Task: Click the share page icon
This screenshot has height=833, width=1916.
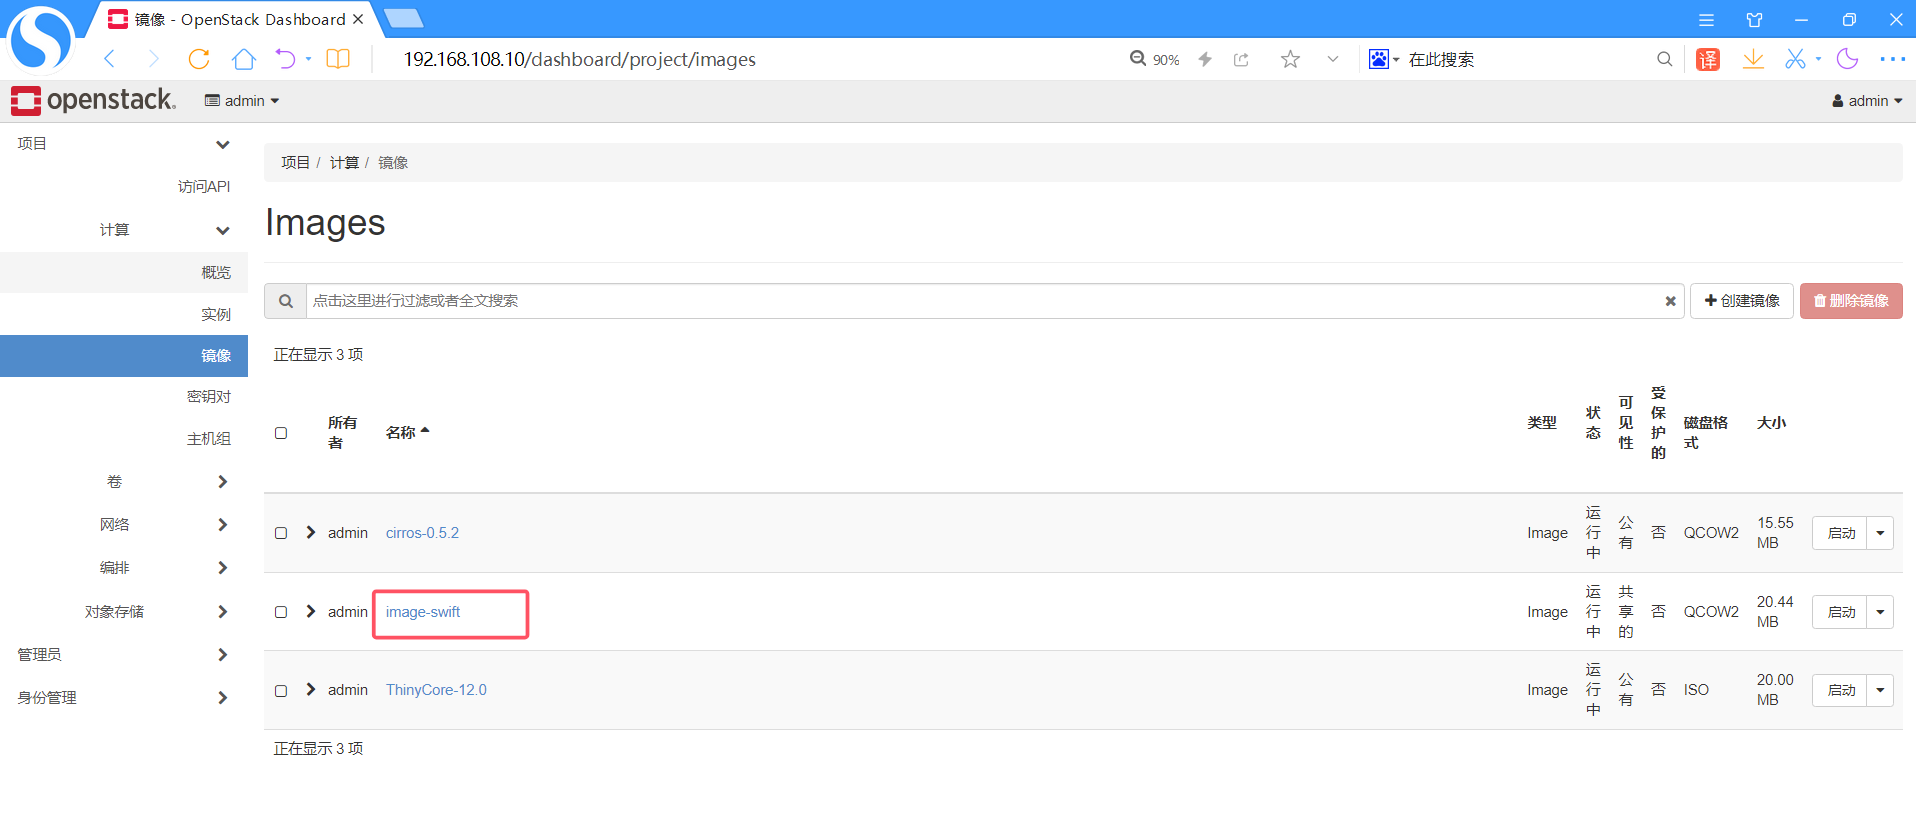Action: click(x=1241, y=59)
